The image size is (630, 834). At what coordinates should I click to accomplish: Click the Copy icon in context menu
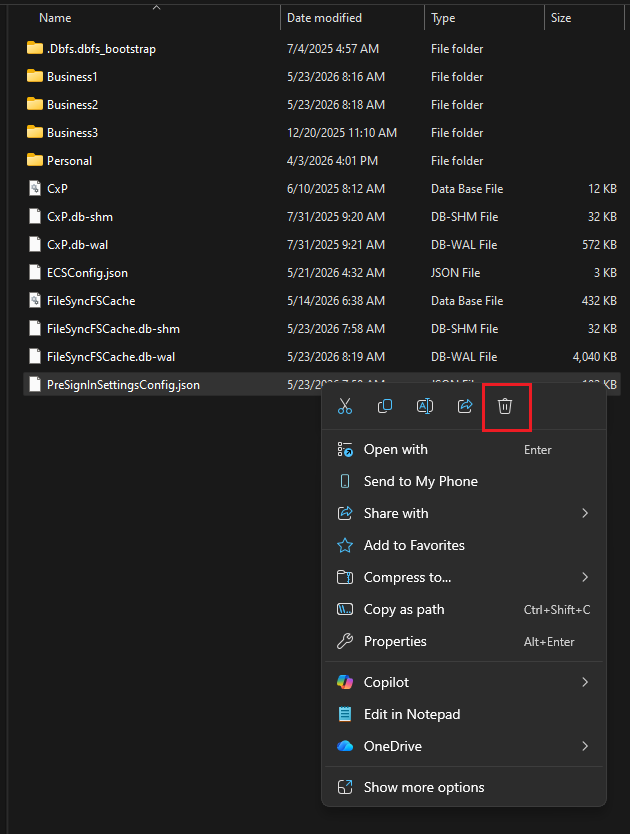[x=385, y=406]
